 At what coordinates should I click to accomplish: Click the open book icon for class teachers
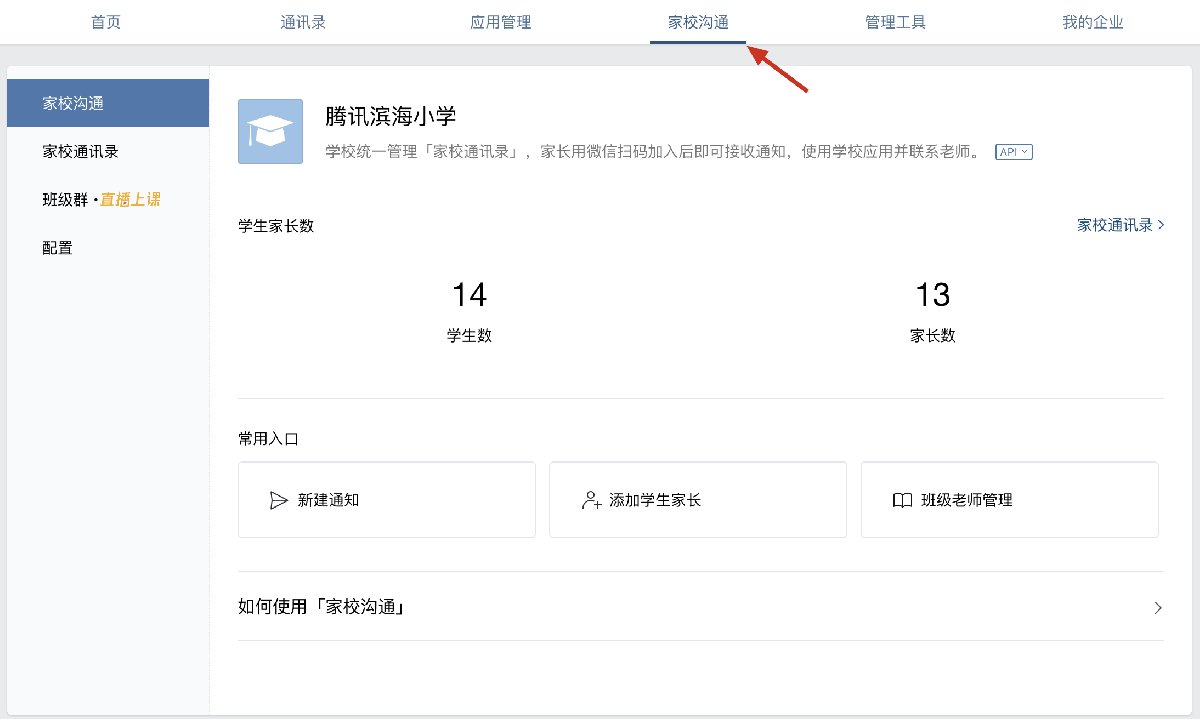click(x=902, y=500)
